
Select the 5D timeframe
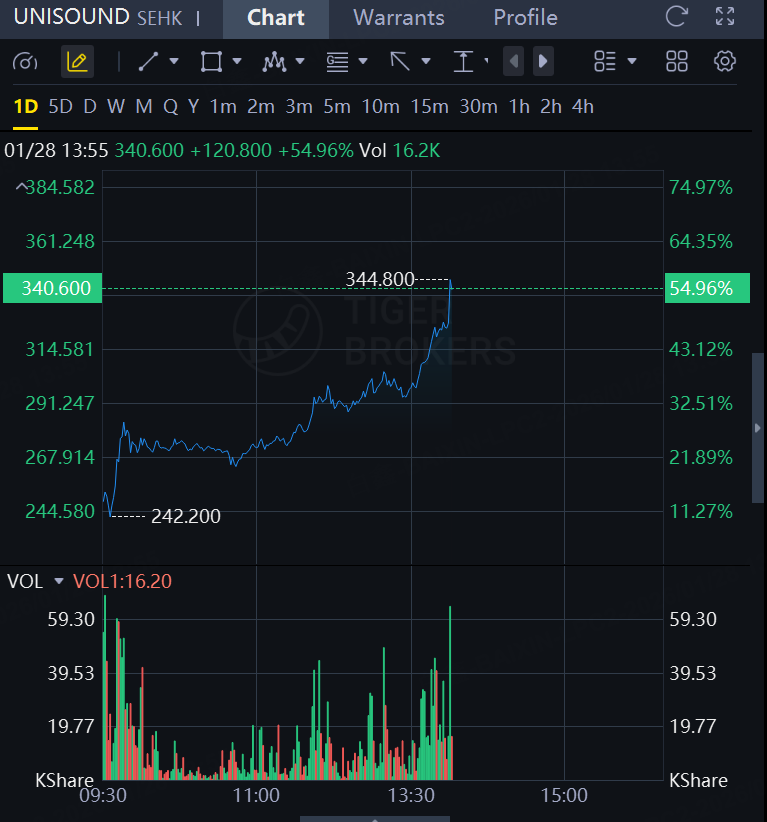[x=60, y=107]
